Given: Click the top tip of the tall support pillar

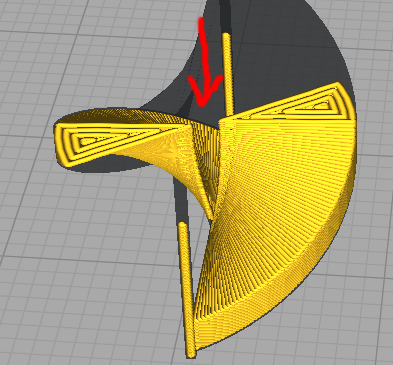Looking at the screenshot, I should click(x=227, y=35).
